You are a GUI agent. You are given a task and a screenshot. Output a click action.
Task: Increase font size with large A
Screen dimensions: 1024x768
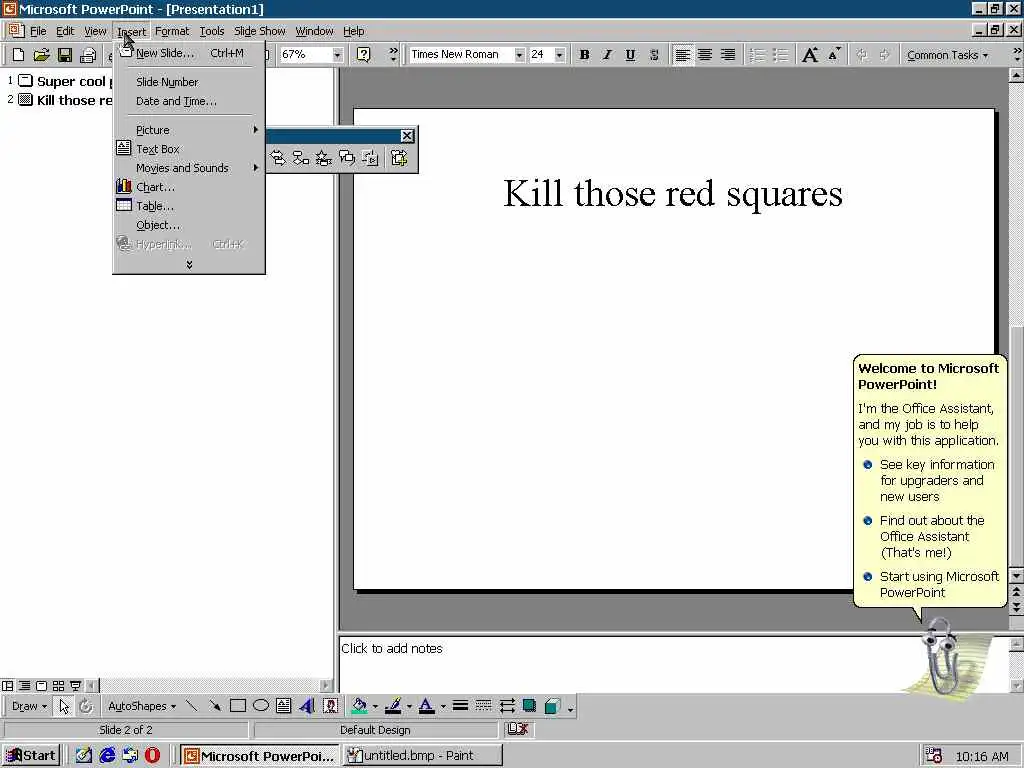810,55
